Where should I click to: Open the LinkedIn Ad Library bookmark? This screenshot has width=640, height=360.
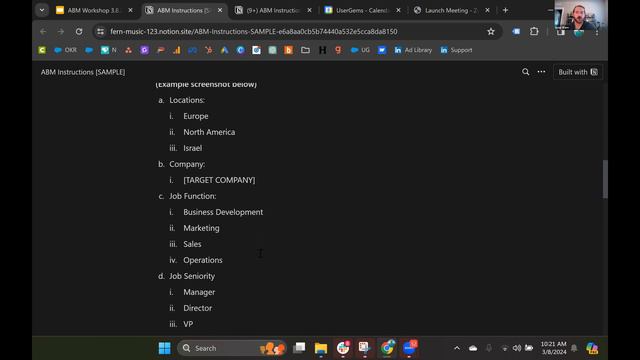click(413, 50)
